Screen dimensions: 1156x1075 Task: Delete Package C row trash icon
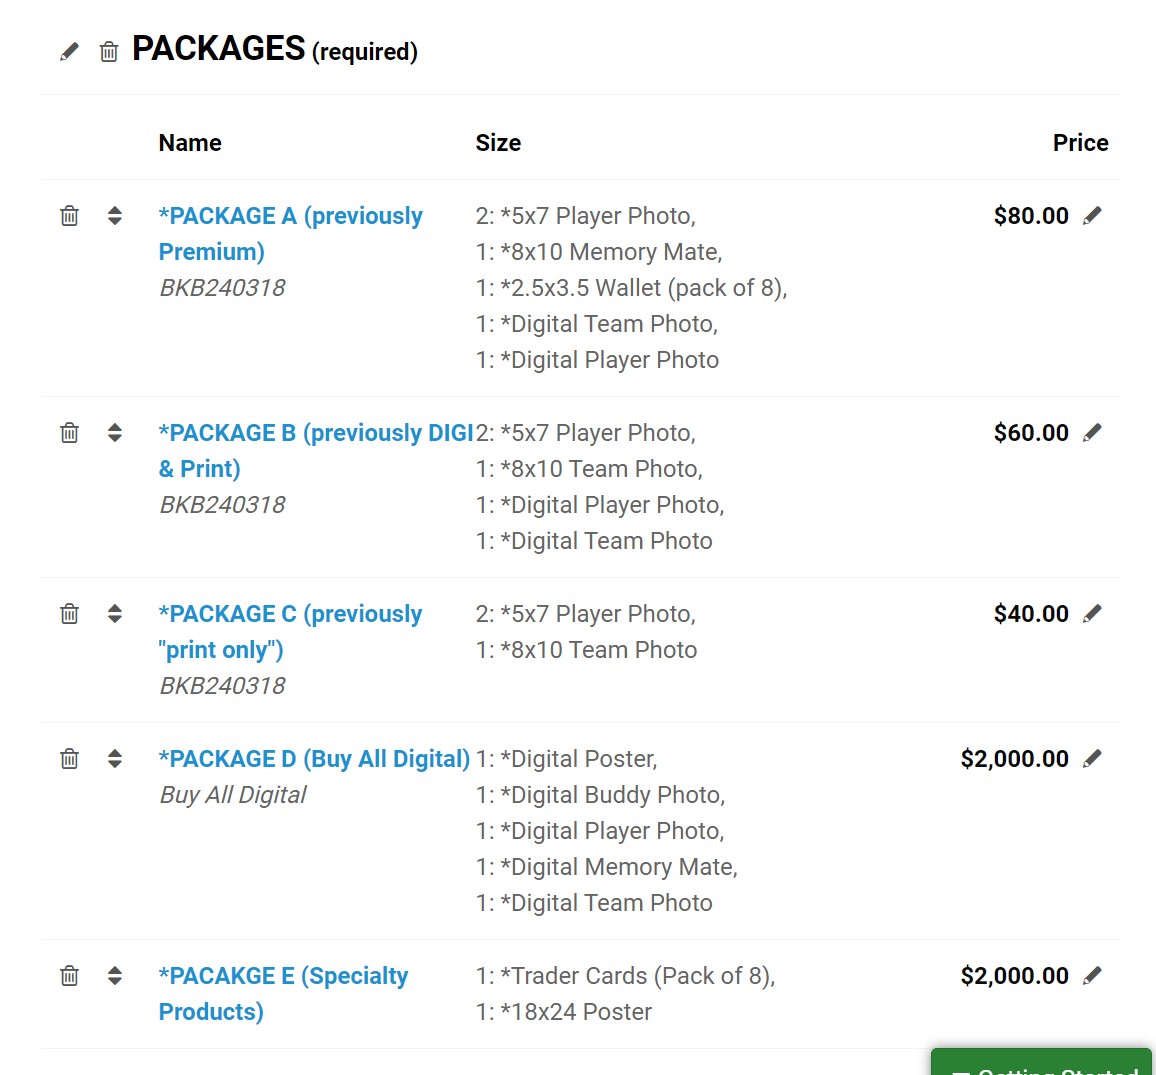(69, 613)
